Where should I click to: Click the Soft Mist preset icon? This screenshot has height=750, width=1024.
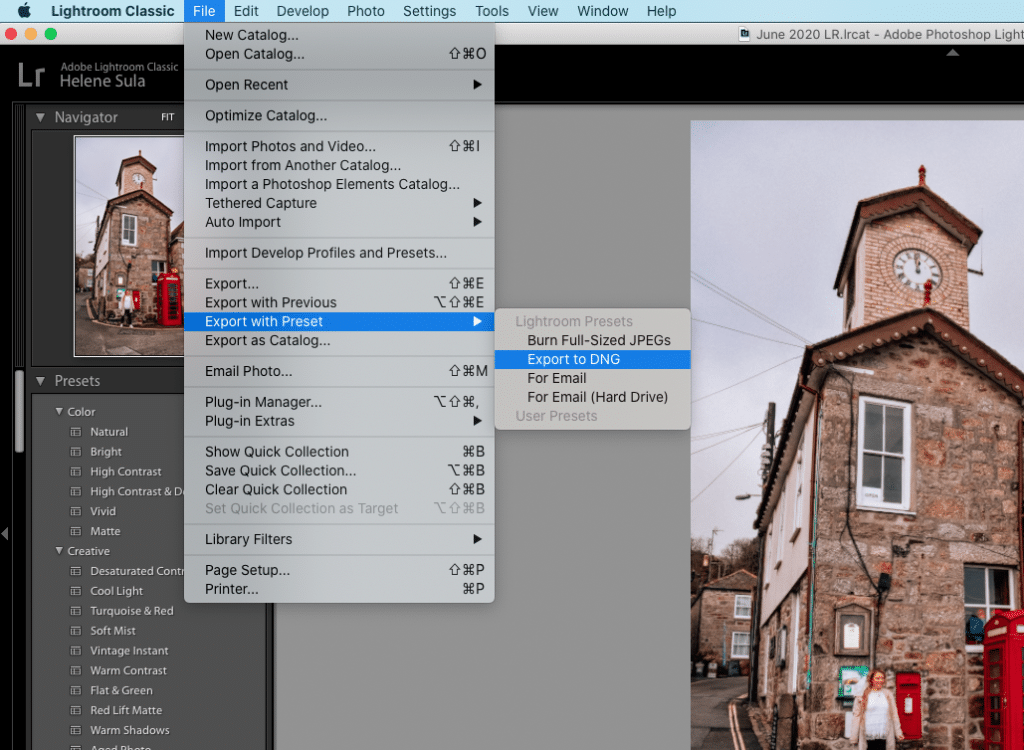click(x=76, y=631)
